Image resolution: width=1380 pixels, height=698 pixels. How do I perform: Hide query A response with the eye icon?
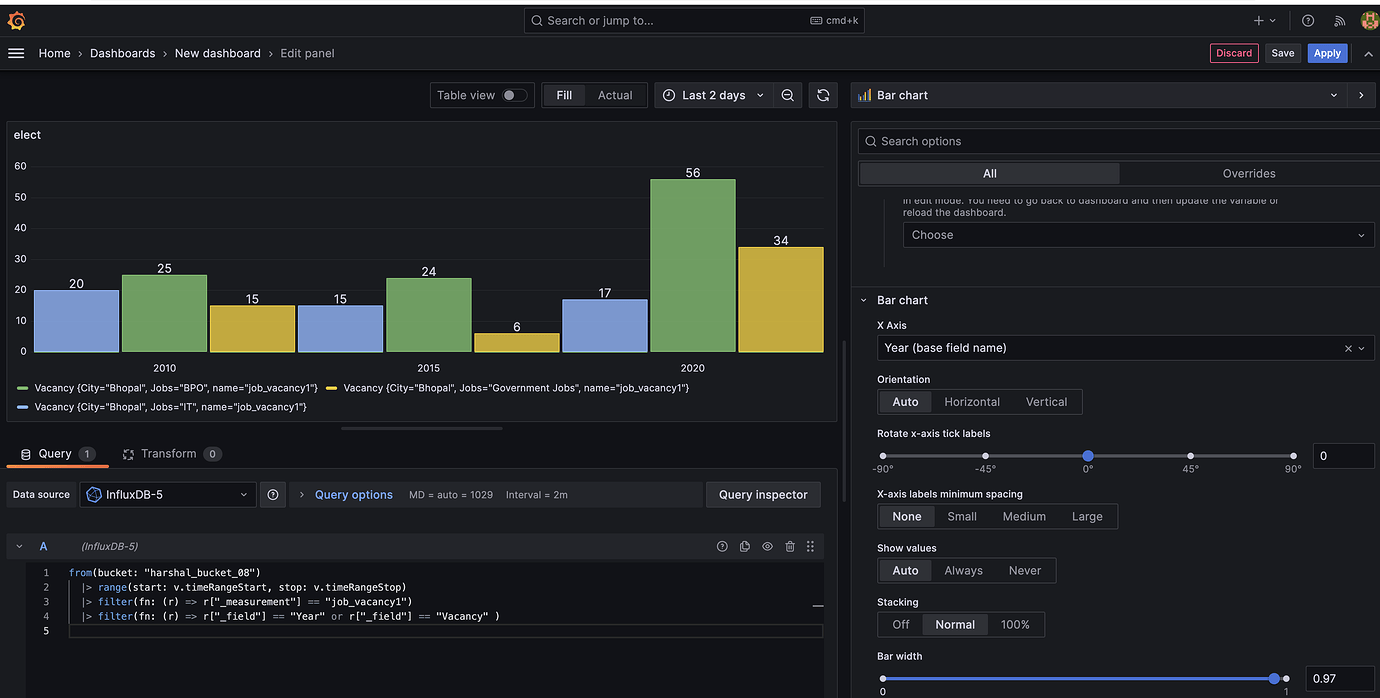(x=767, y=546)
